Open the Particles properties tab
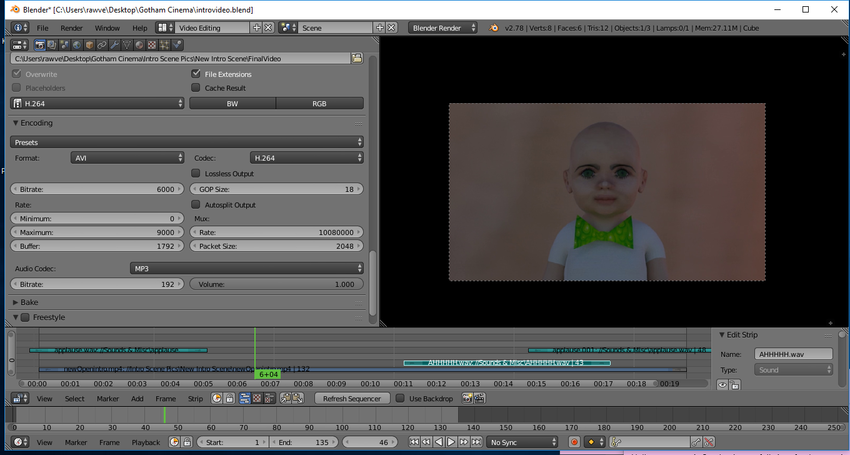The width and height of the screenshot is (850, 455). coord(164,44)
